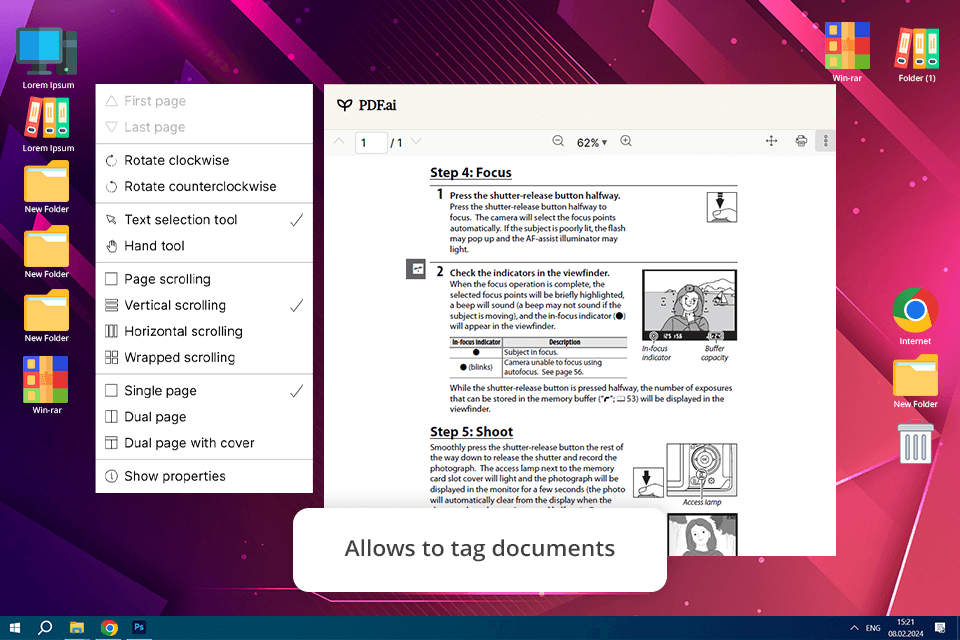Viewport: 960px width, 640px height.
Task: Choose Dual page view
Action: (x=204, y=417)
